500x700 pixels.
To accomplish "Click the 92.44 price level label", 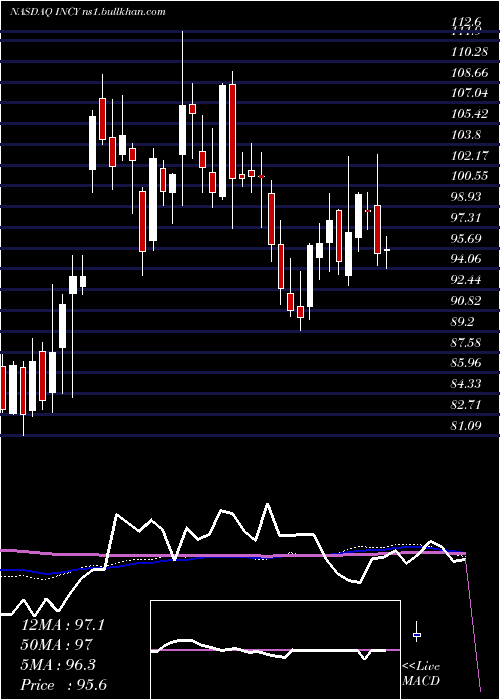I will coord(467,280).
